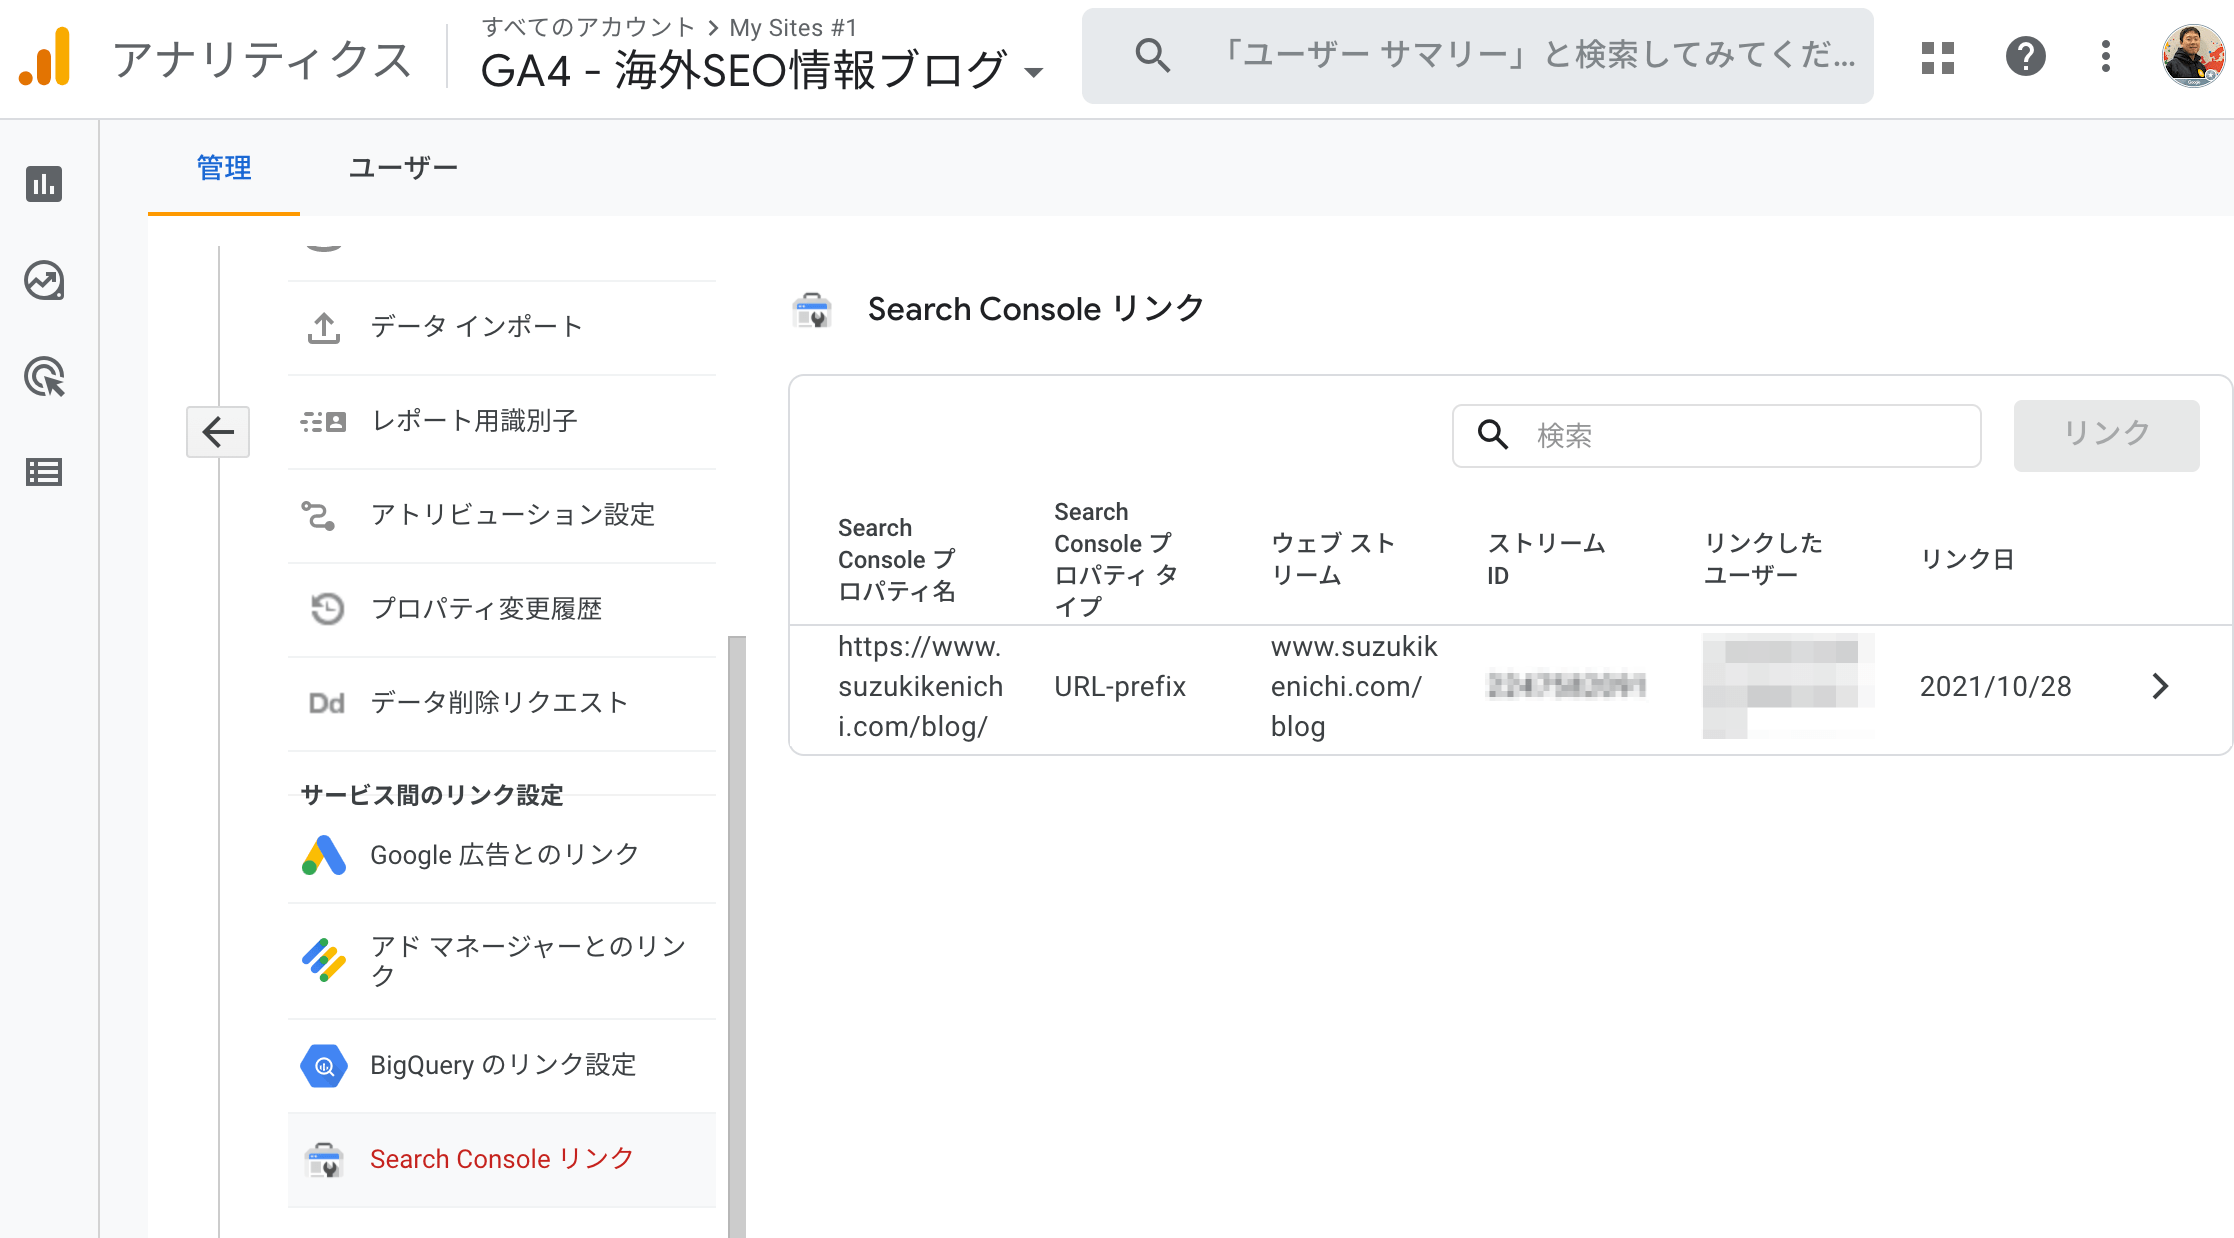Click the Google Analytics logo
The image size is (2234, 1238).
click(x=45, y=58)
